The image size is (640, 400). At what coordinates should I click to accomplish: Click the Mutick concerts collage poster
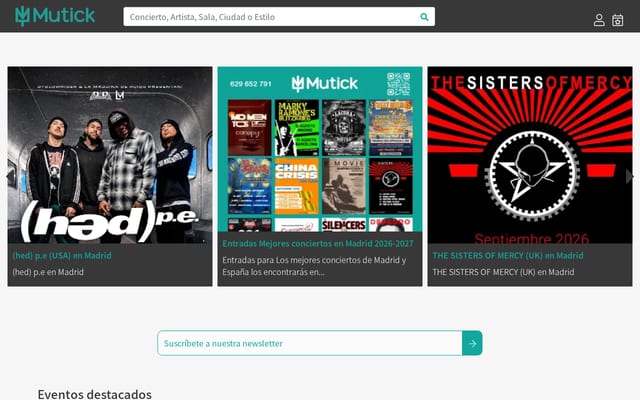click(320, 149)
